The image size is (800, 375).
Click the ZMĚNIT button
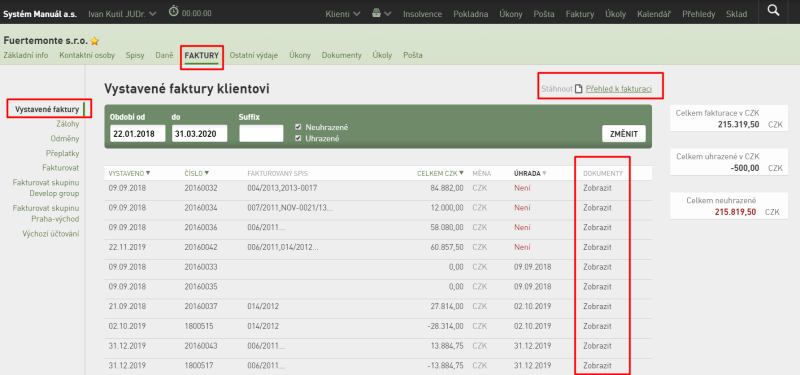tap(623, 134)
